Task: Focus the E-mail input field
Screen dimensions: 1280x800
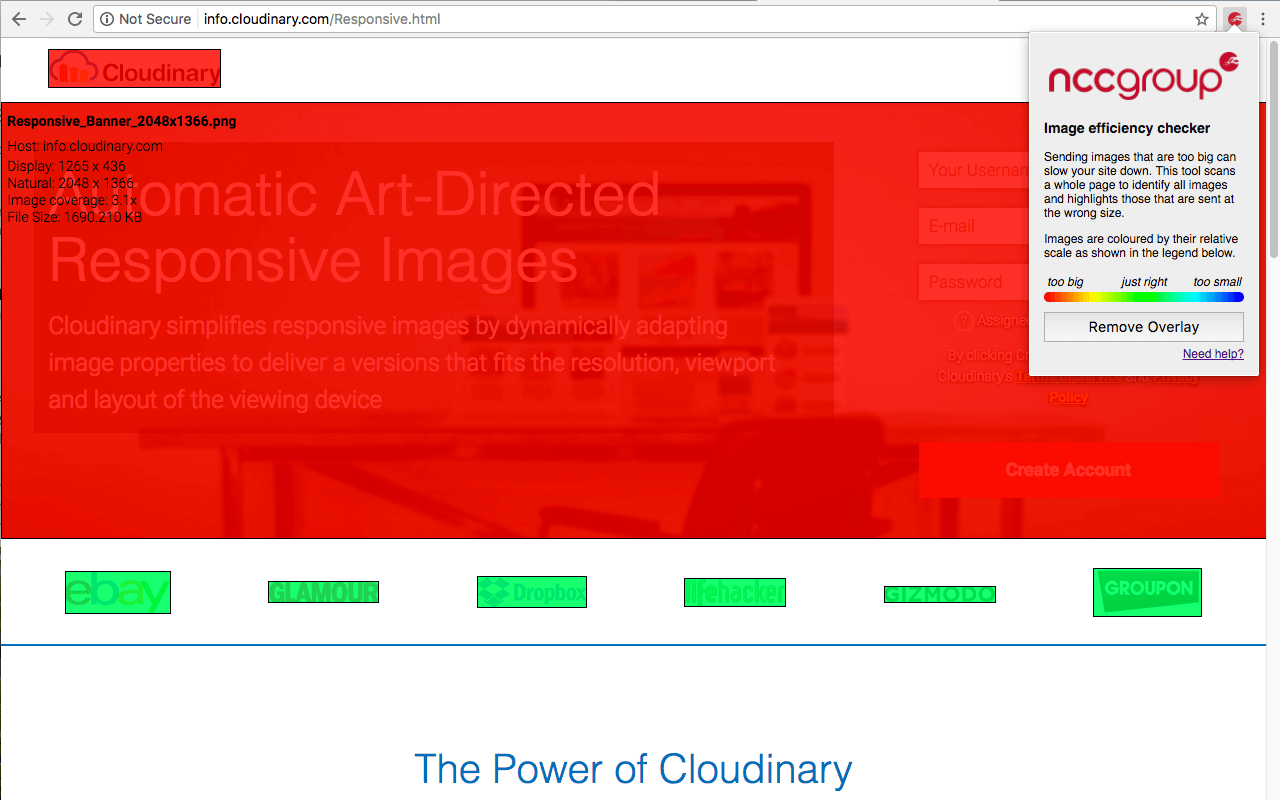Action: click(x=974, y=226)
